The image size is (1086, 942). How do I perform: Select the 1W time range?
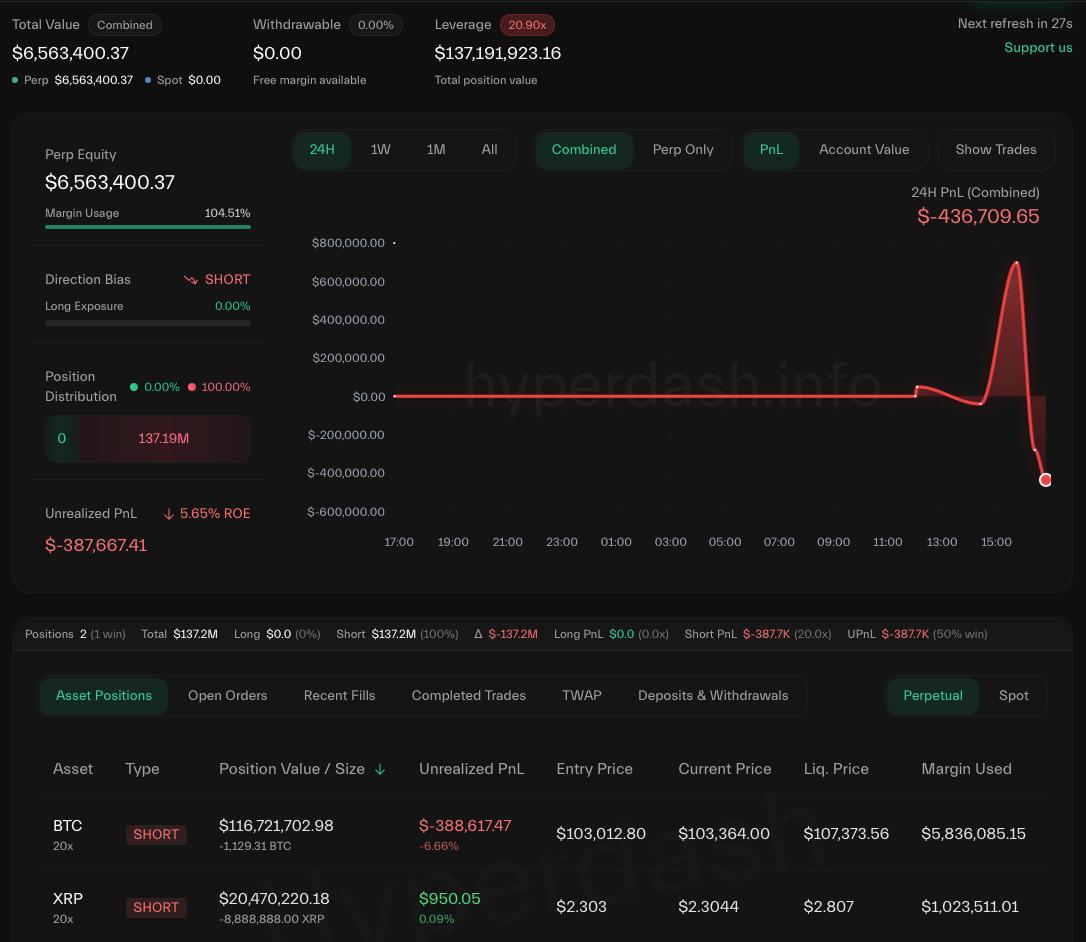[x=380, y=150]
